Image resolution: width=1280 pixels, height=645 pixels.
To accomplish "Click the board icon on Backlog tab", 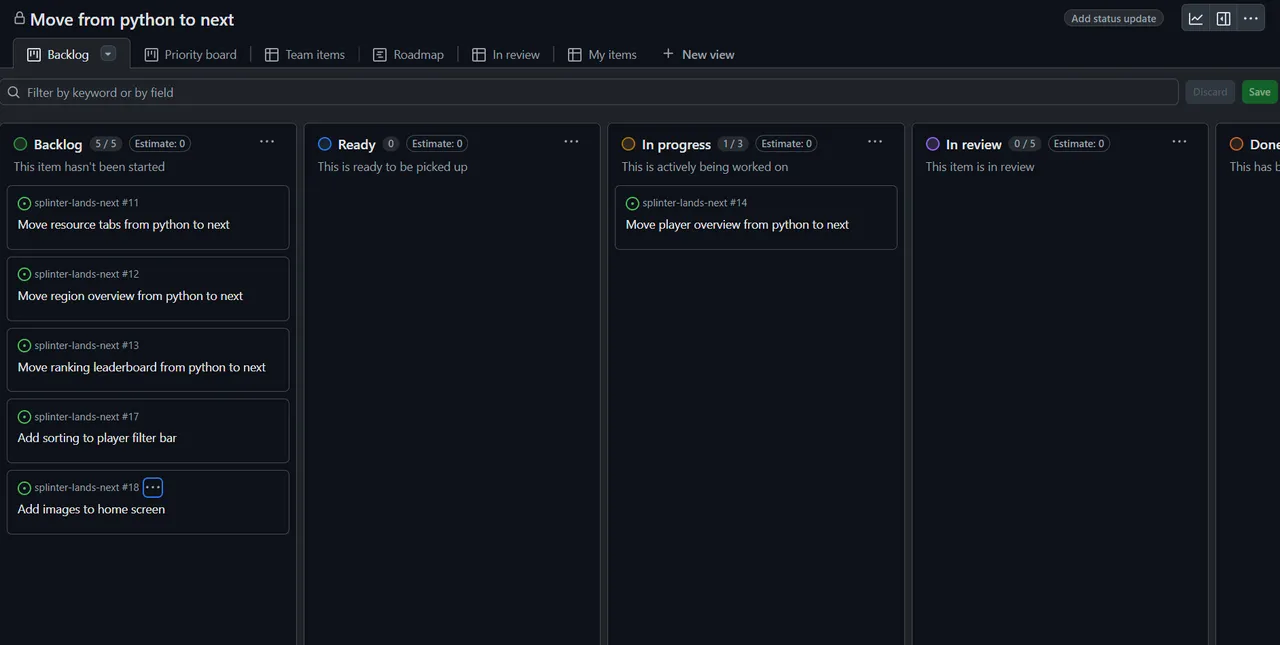I will click(x=34, y=54).
